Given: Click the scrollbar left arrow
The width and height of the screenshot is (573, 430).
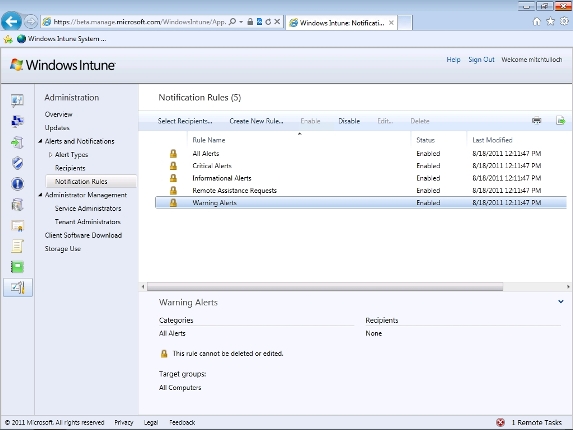Looking at the screenshot, I should pyautogui.click(x=143, y=287).
